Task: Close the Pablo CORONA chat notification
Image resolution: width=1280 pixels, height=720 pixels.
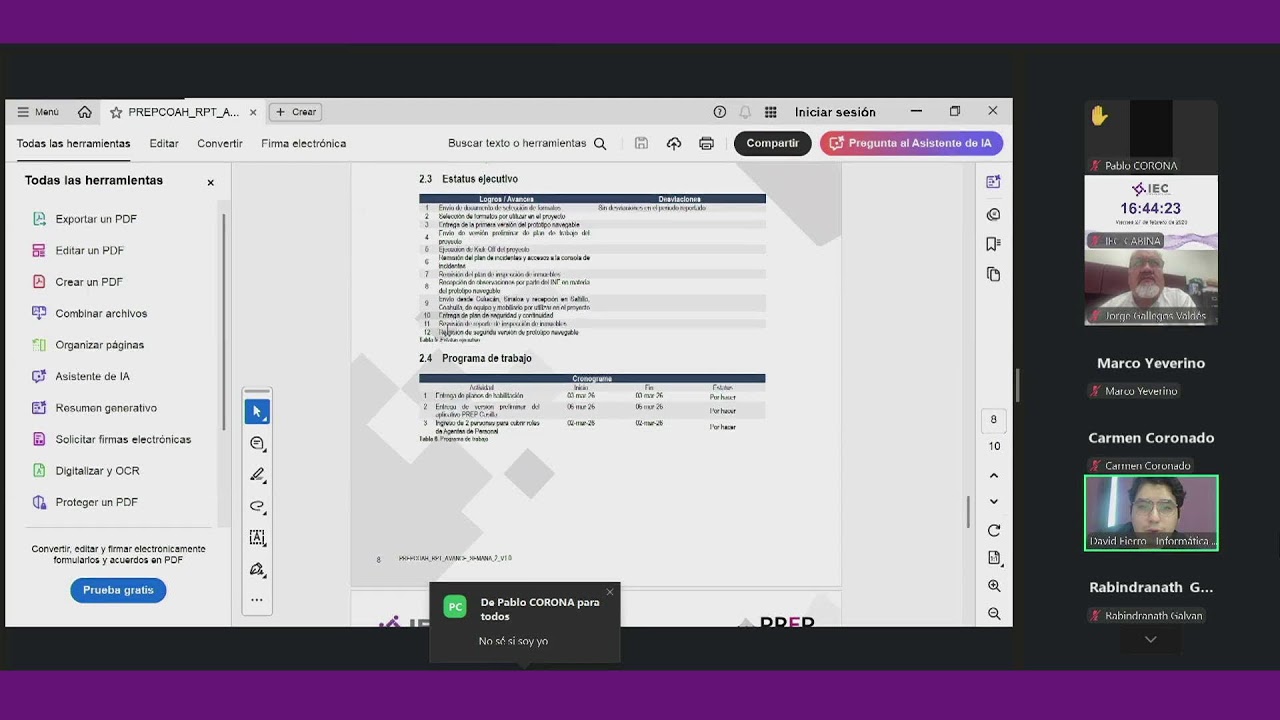Action: coord(610,592)
